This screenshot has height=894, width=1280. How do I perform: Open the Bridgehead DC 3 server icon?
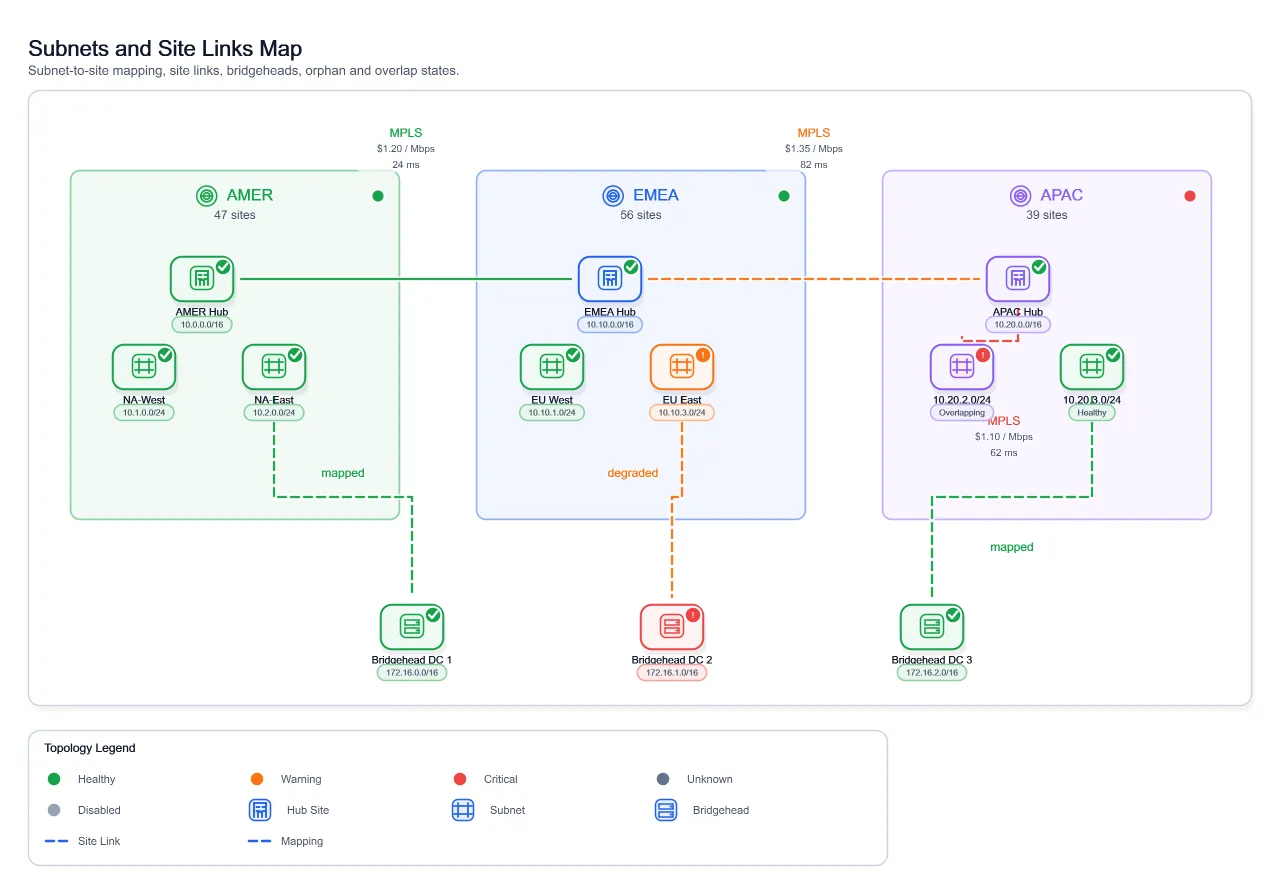click(932, 627)
